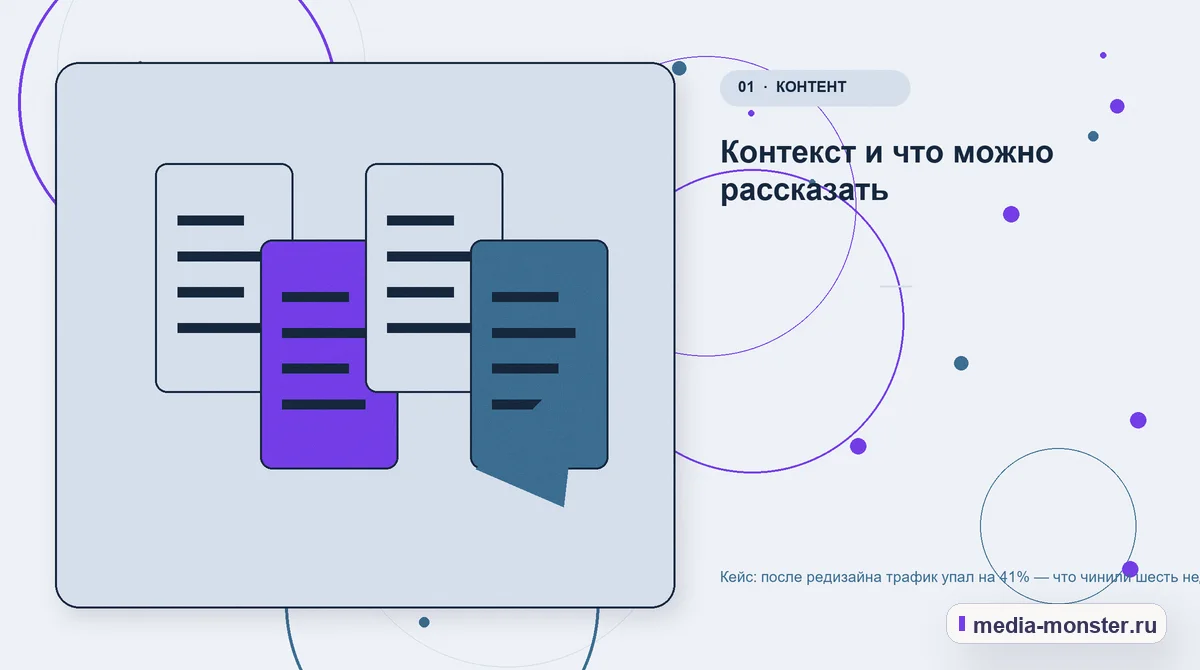
Task: Click the blue speech-bubble document icon
Action: [539, 371]
